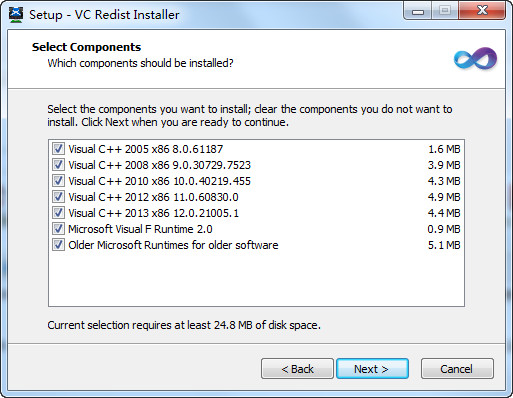513x398 pixels.
Task: Click the installer icon in title bar
Action: pos(16,15)
